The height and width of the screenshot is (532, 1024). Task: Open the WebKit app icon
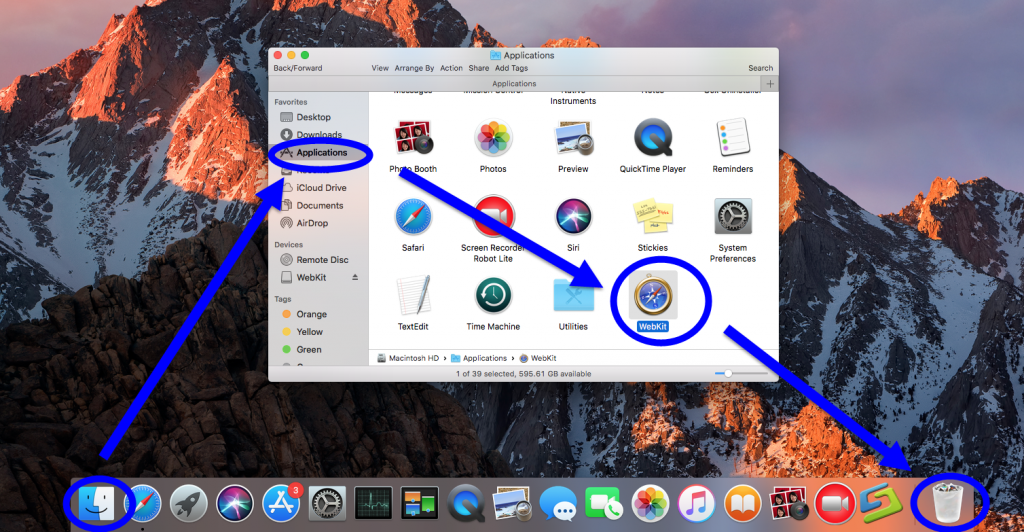(x=652, y=295)
